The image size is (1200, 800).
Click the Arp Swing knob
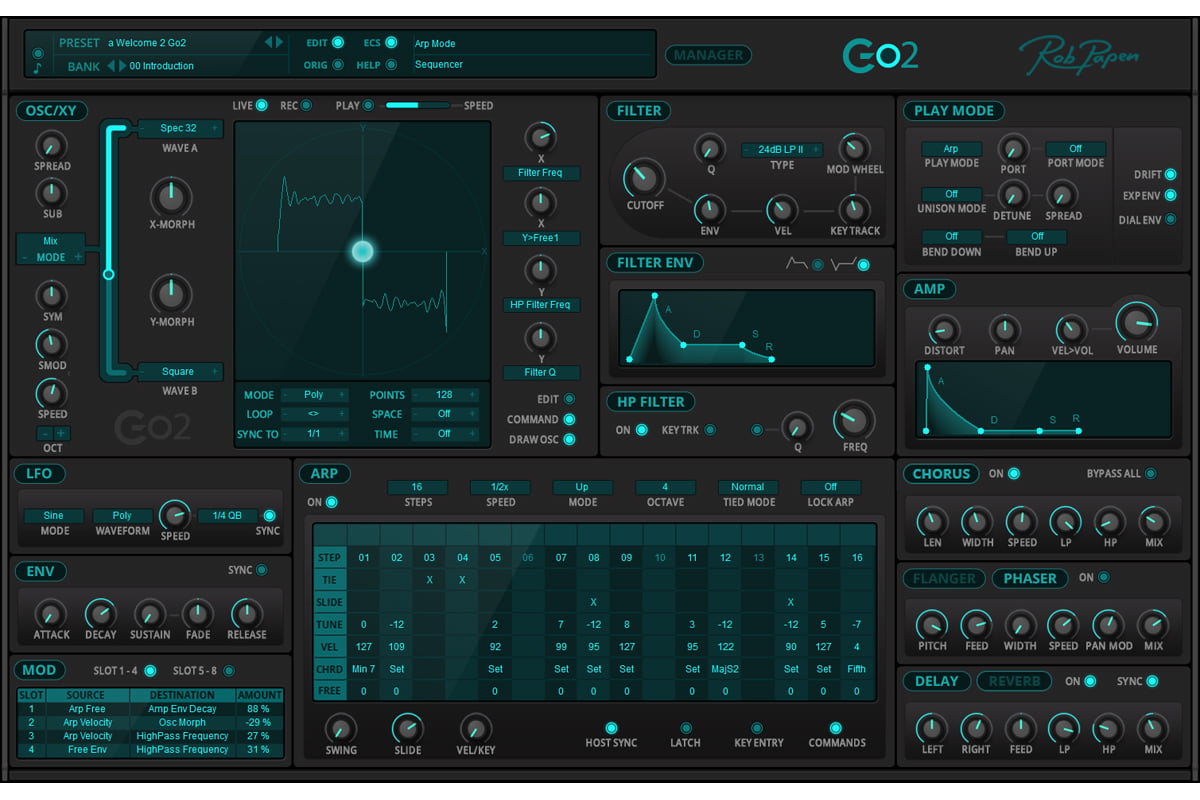pyautogui.click(x=341, y=729)
